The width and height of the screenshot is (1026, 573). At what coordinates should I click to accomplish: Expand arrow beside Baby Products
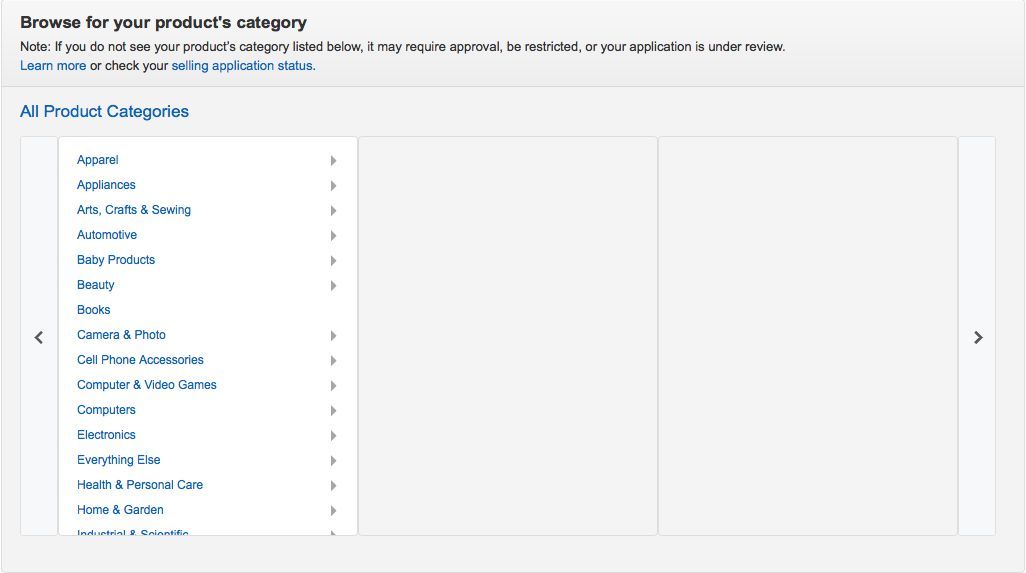point(333,261)
